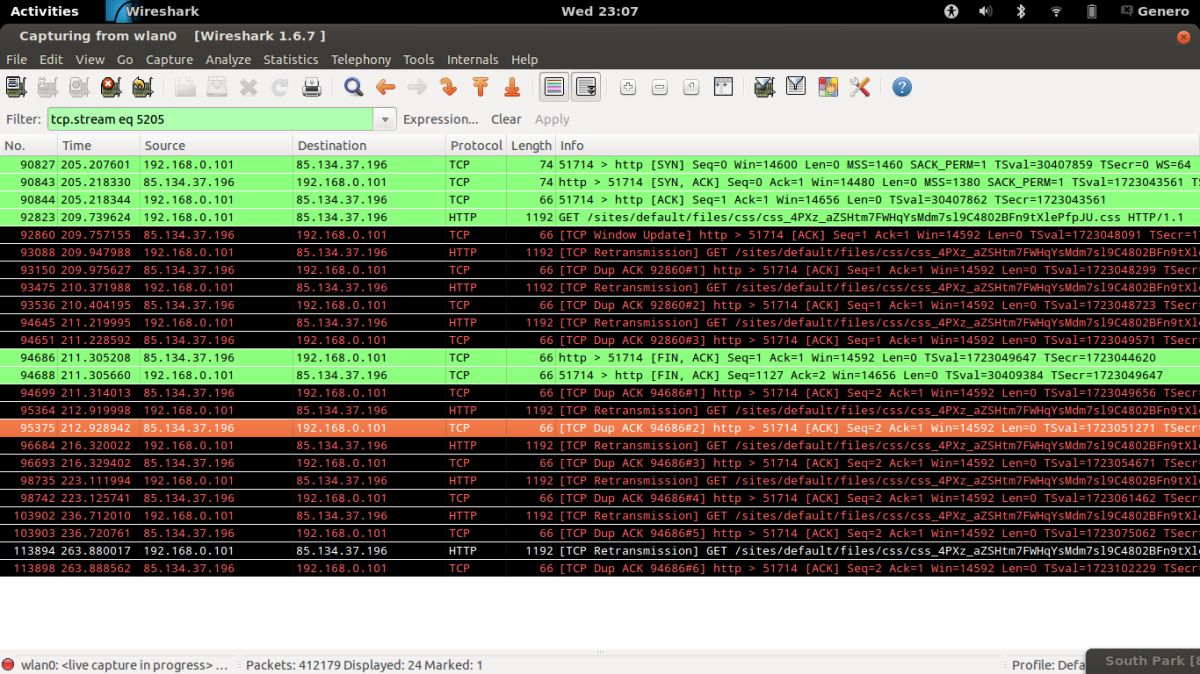Sort by the Length column header
Image resolution: width=1200 pixels, height=674 pixels.
531,145
